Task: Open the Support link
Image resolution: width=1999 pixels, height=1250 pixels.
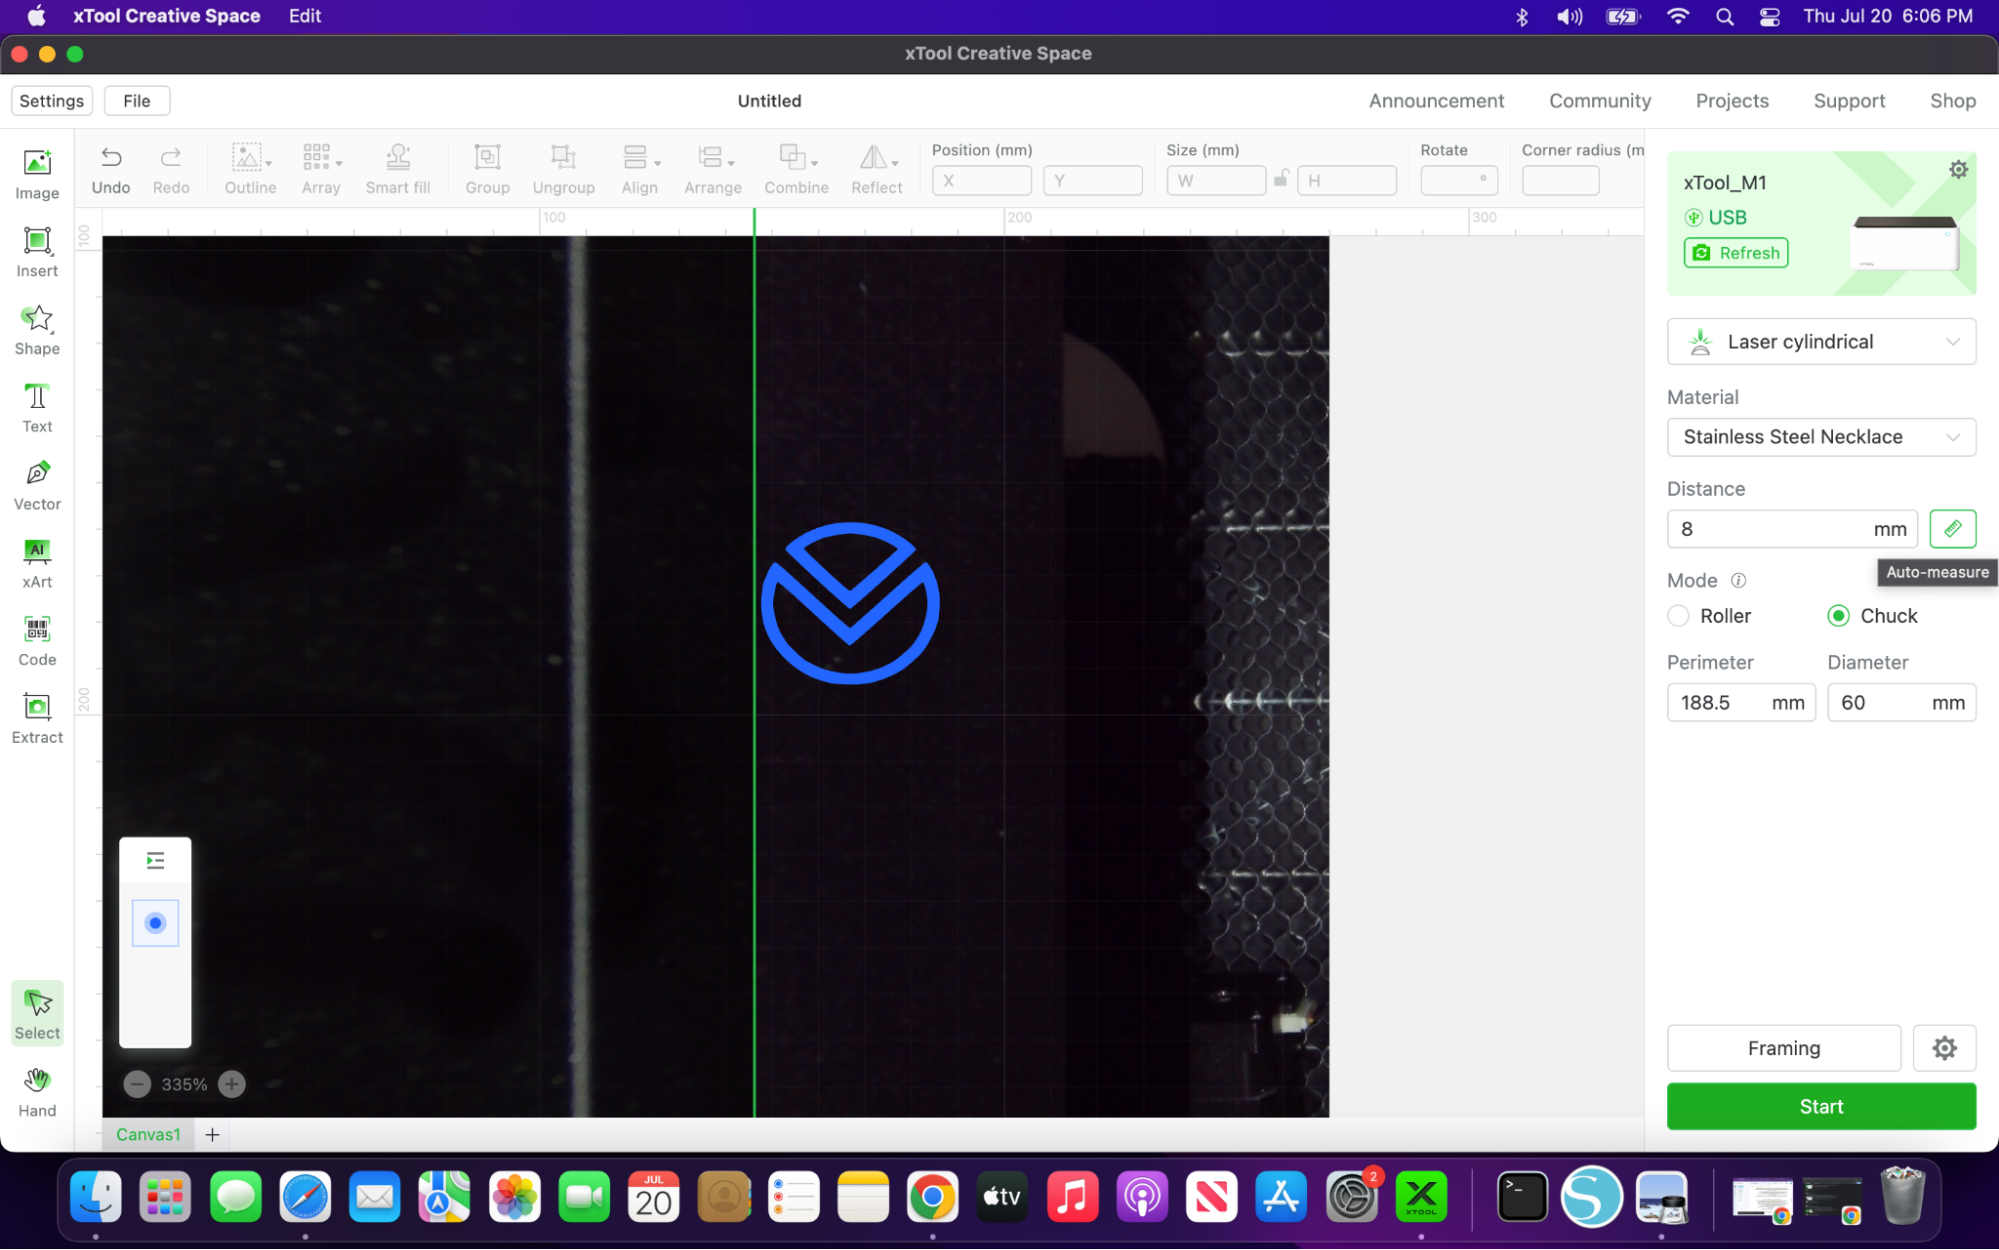Action: click(1849, 101)
